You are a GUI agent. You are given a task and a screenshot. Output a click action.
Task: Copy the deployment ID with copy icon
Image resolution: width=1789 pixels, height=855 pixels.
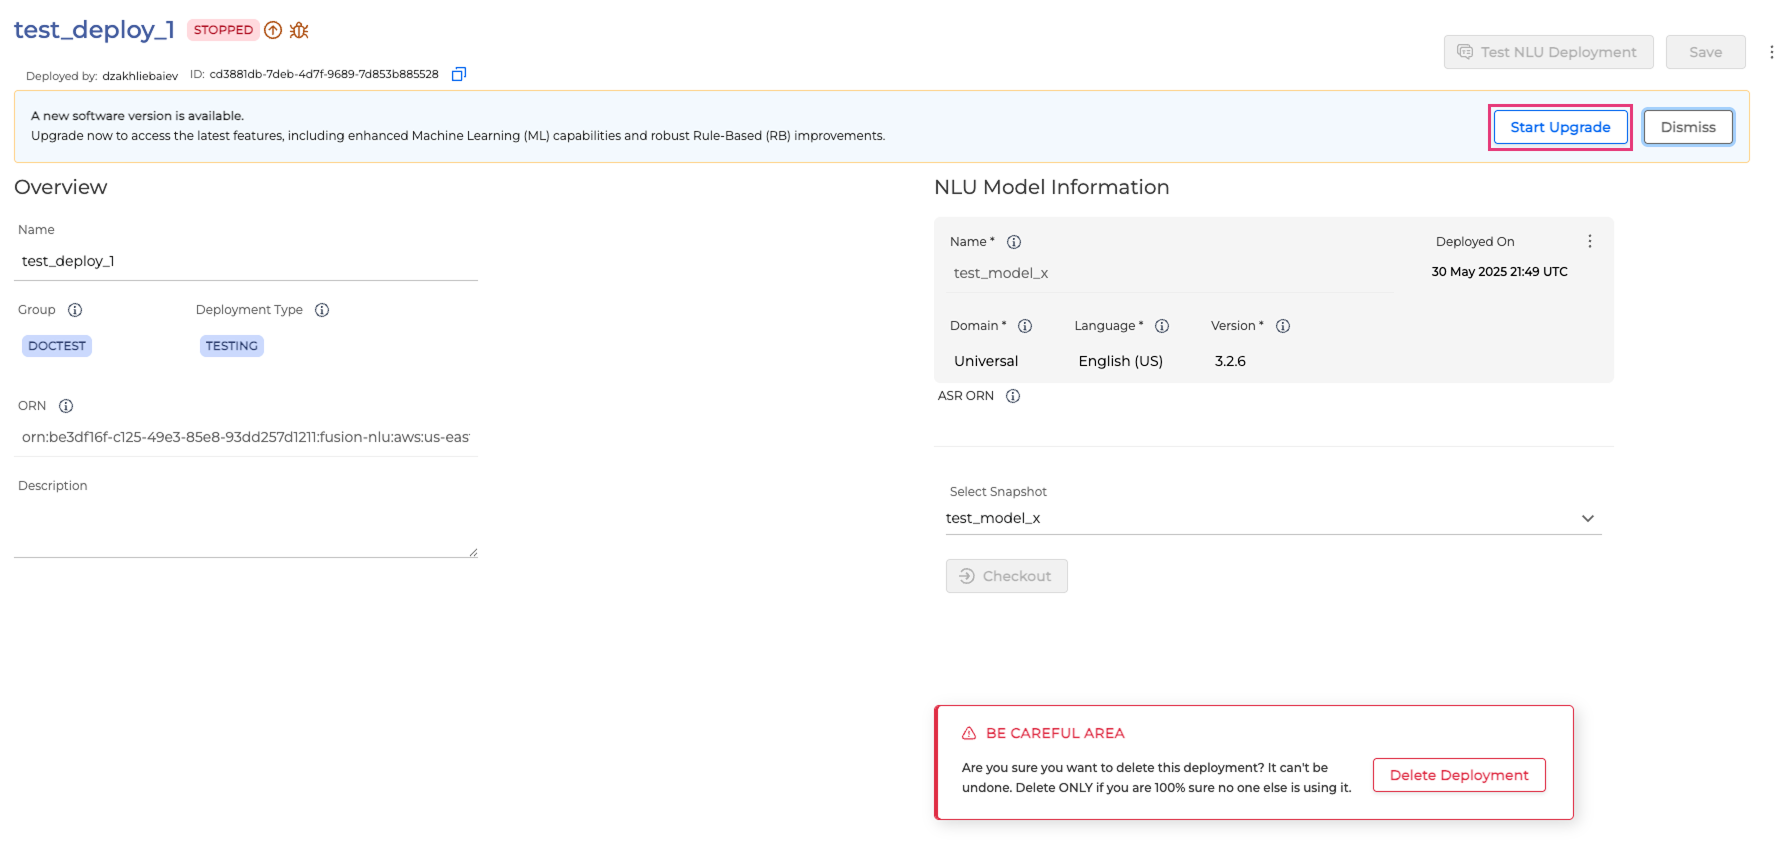pos(459,74)
